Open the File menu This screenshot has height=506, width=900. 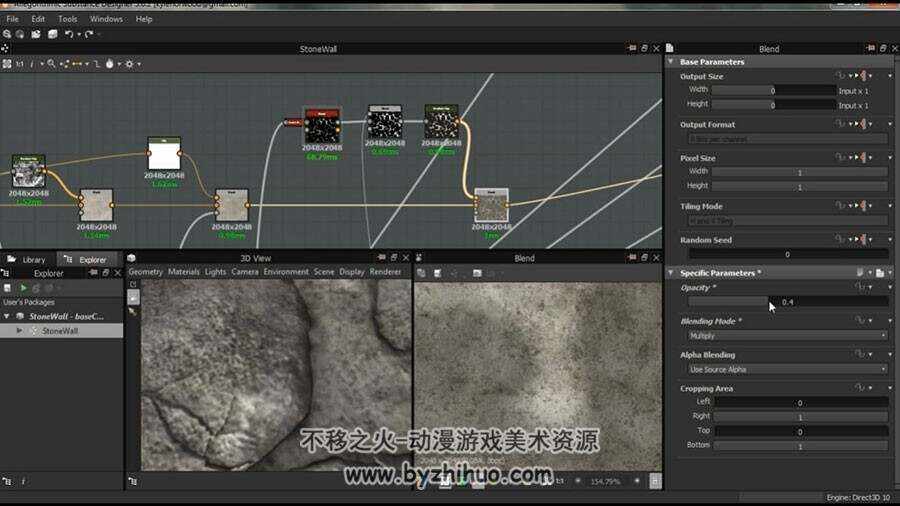13,19
